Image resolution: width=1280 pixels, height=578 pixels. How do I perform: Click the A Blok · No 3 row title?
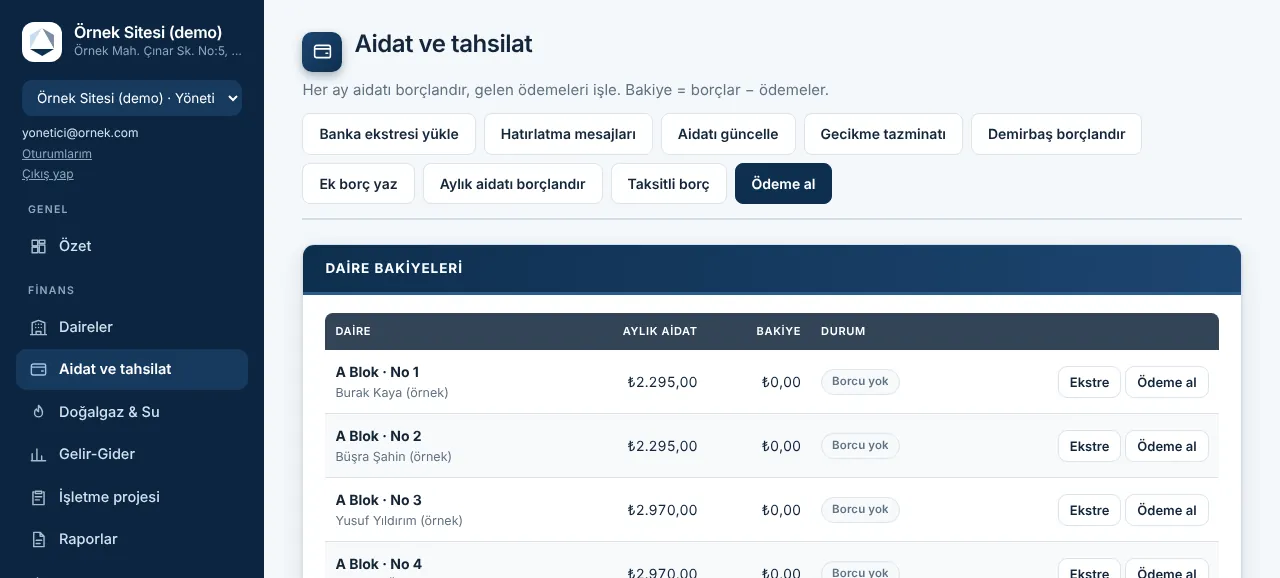click(379, 500)
